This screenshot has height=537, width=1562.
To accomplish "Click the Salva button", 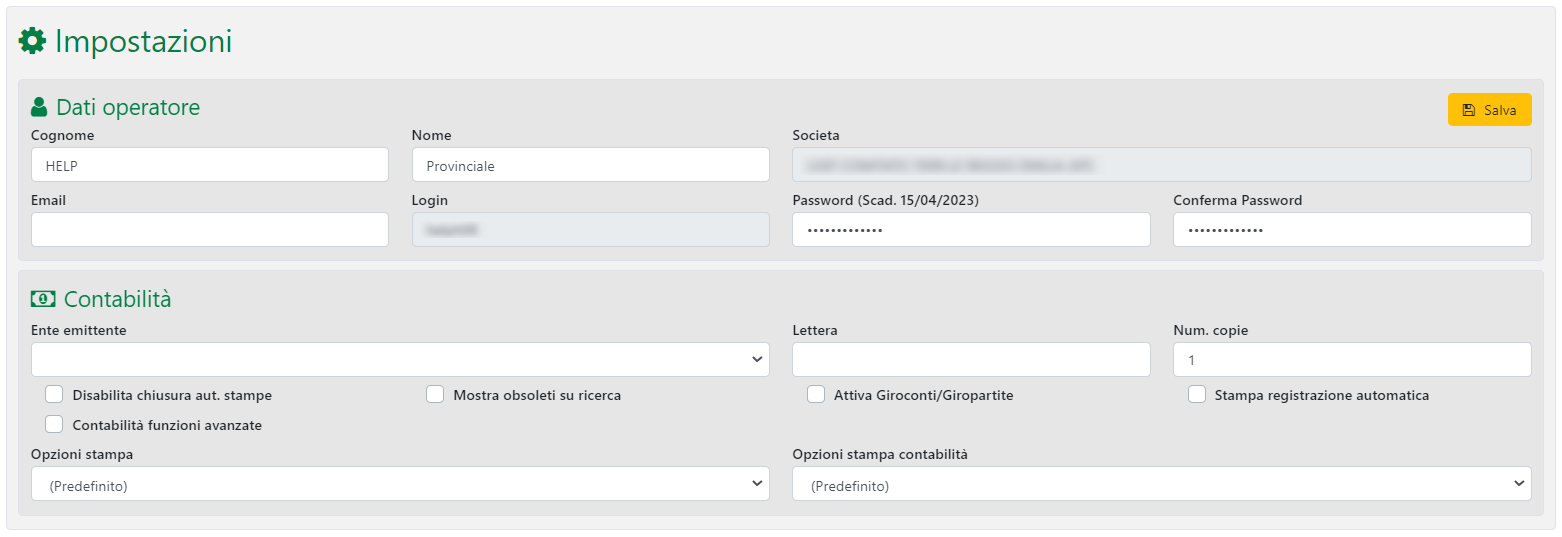I will click(x=1489, y=110).
